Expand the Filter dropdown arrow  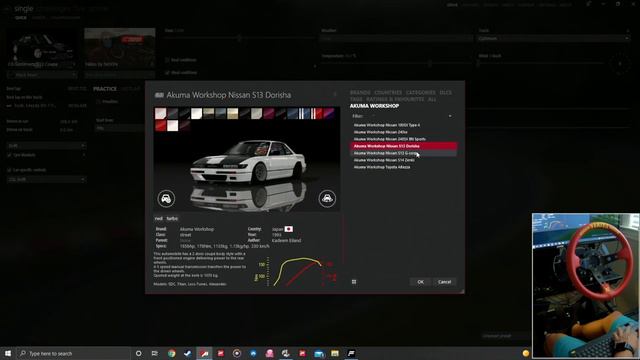point(450,116)
